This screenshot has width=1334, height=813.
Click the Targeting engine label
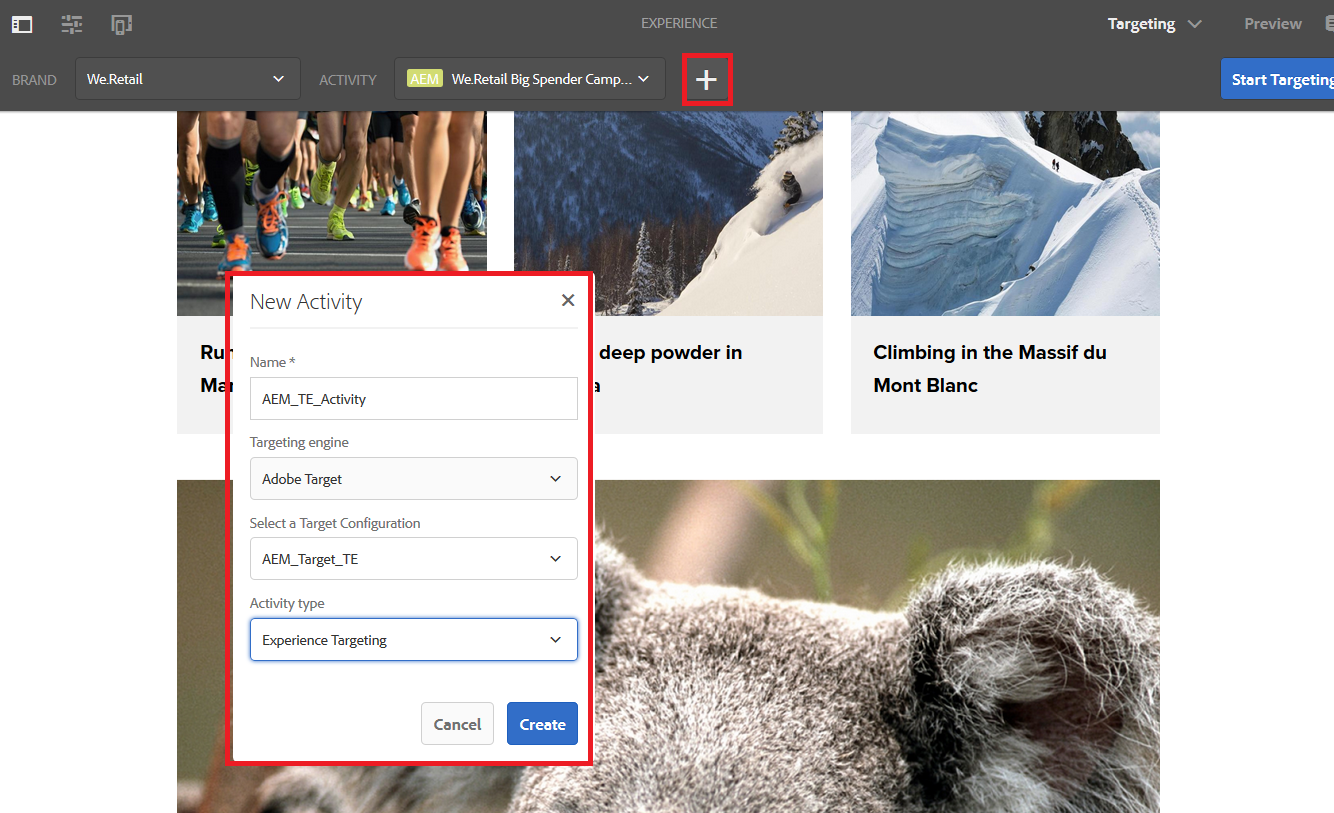pyautogui.click(x=299, y=442)
